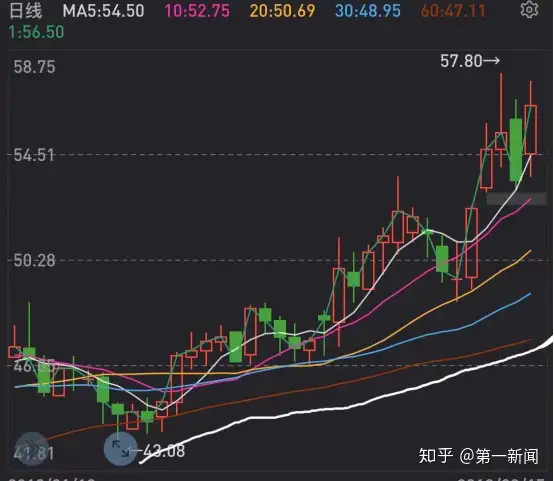Click the brown 60:47.11 moving average label
Image resolution: width=554 pixels, height=481 pixels.
pos(453,11)
